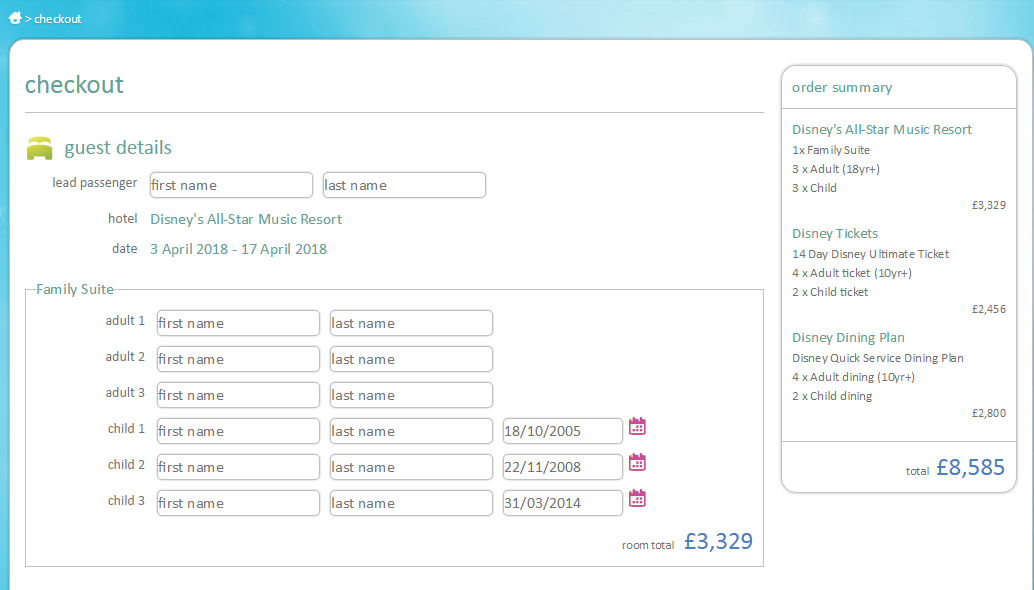Select Disney's All-Star Music Resort in order summary
This screenshot has width=1034, height=590.
point(882,129)
